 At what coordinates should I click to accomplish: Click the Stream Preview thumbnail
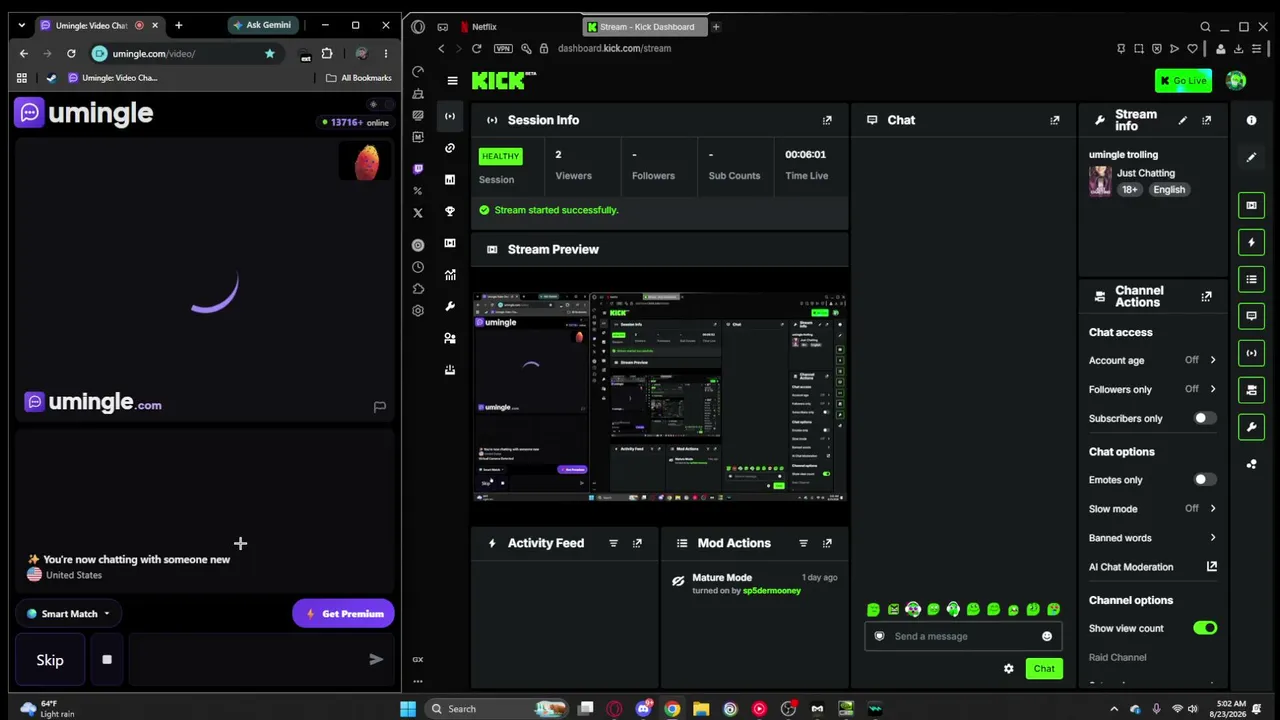[x=660, y=397]
